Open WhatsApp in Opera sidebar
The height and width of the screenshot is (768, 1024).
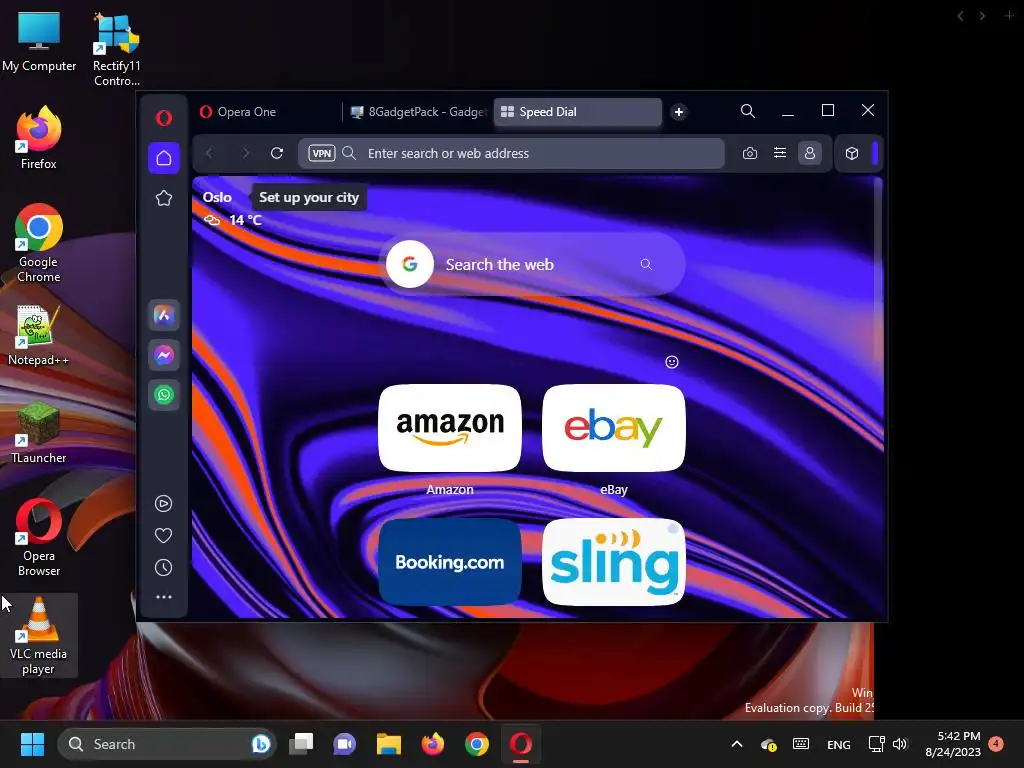tap(164, 394)
